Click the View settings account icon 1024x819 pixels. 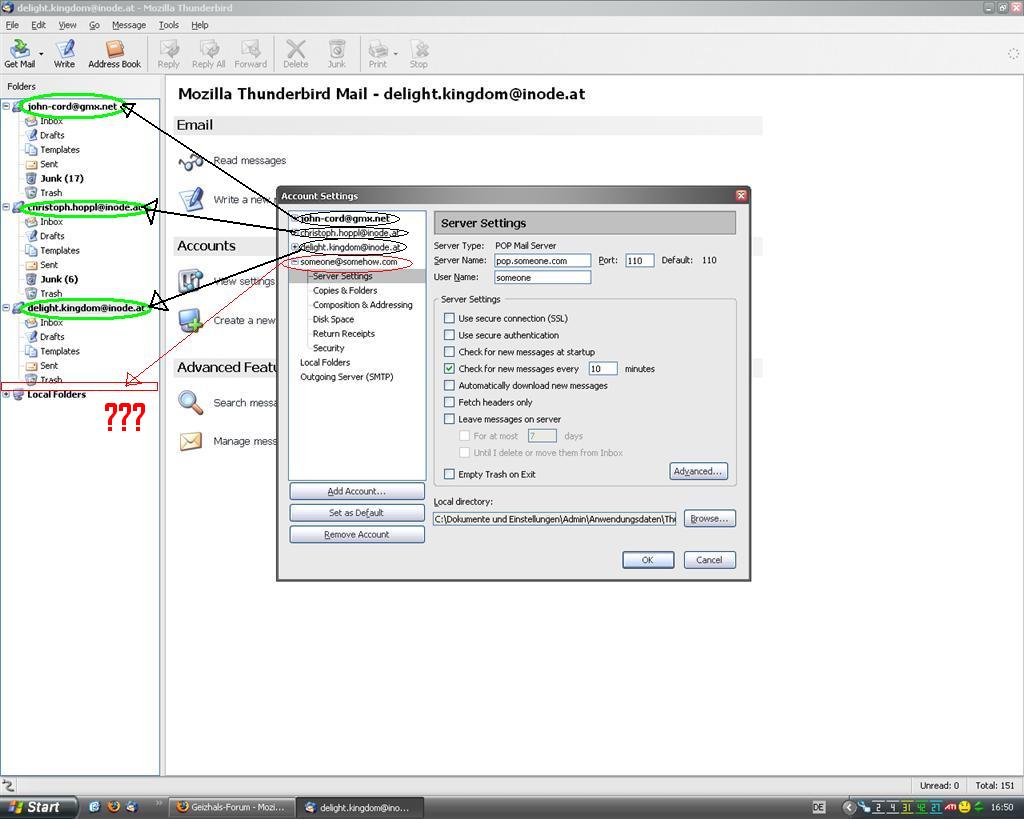(x=191, y=281)
